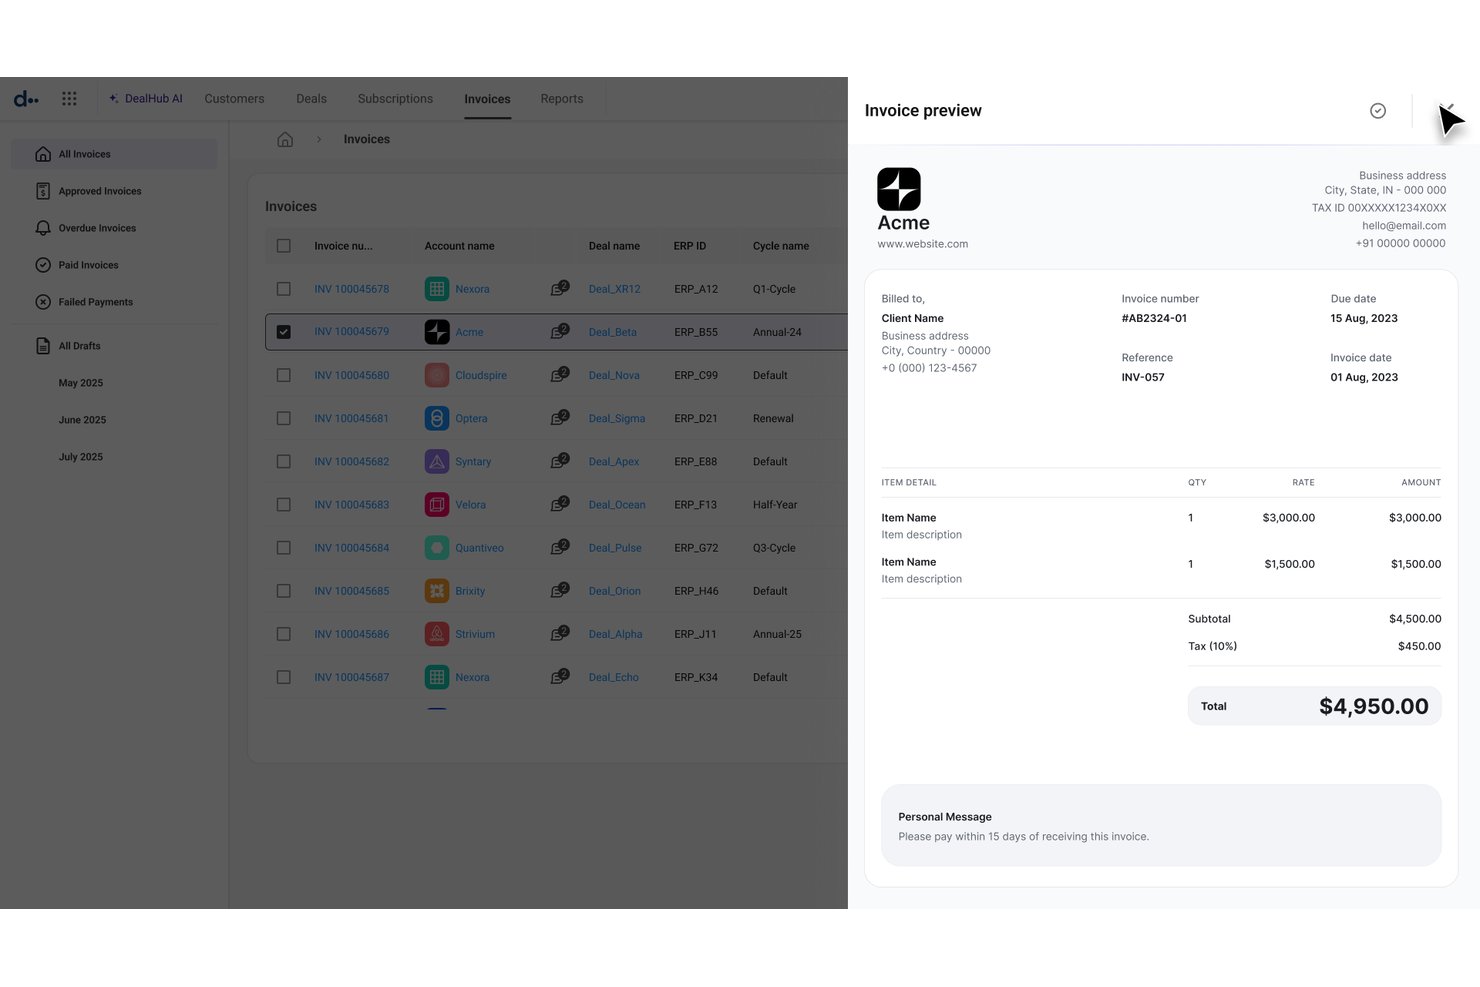Switch to Reports tab
The image size is (1480, 987).
(x=562, y=99)
